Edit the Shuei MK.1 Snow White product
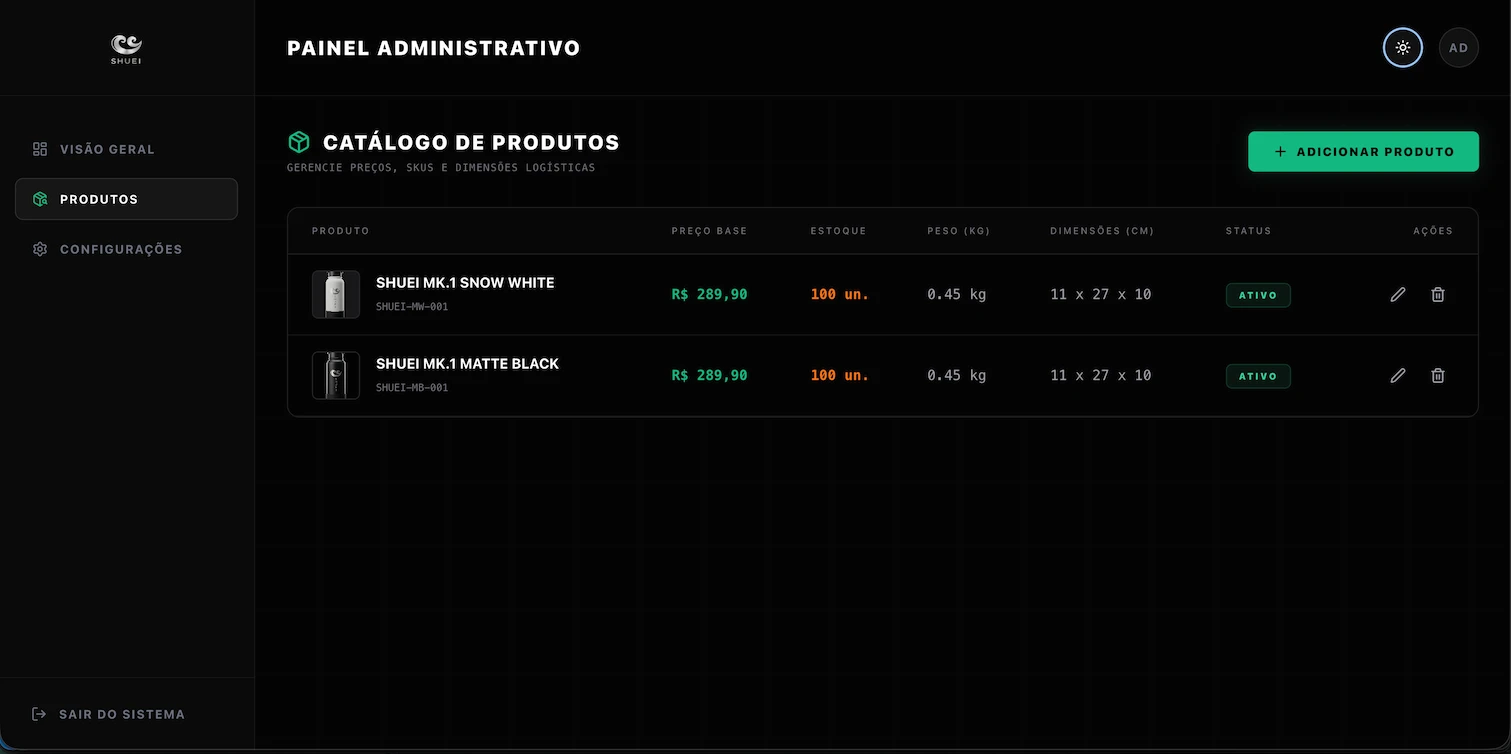The height and width of the screenshot is (754, 1511). [x=1398, y=294]
